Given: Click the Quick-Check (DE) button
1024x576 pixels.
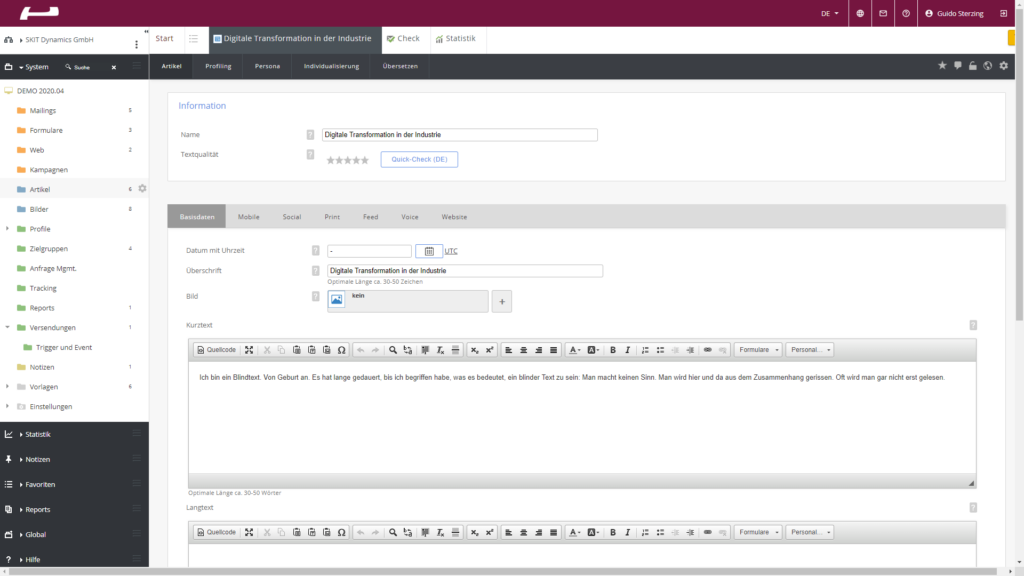Looking at the screenshot, I should (x=419, y=159).
